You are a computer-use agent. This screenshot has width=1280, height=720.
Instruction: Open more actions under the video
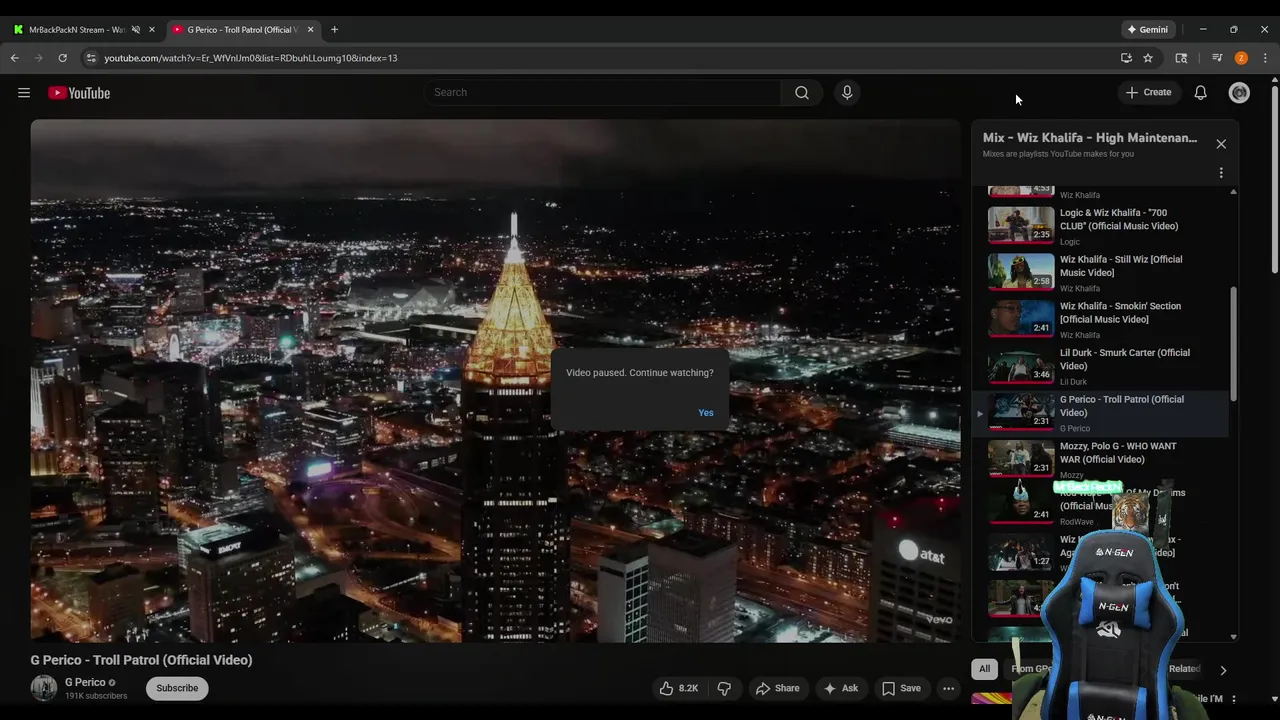pos(948,688)
